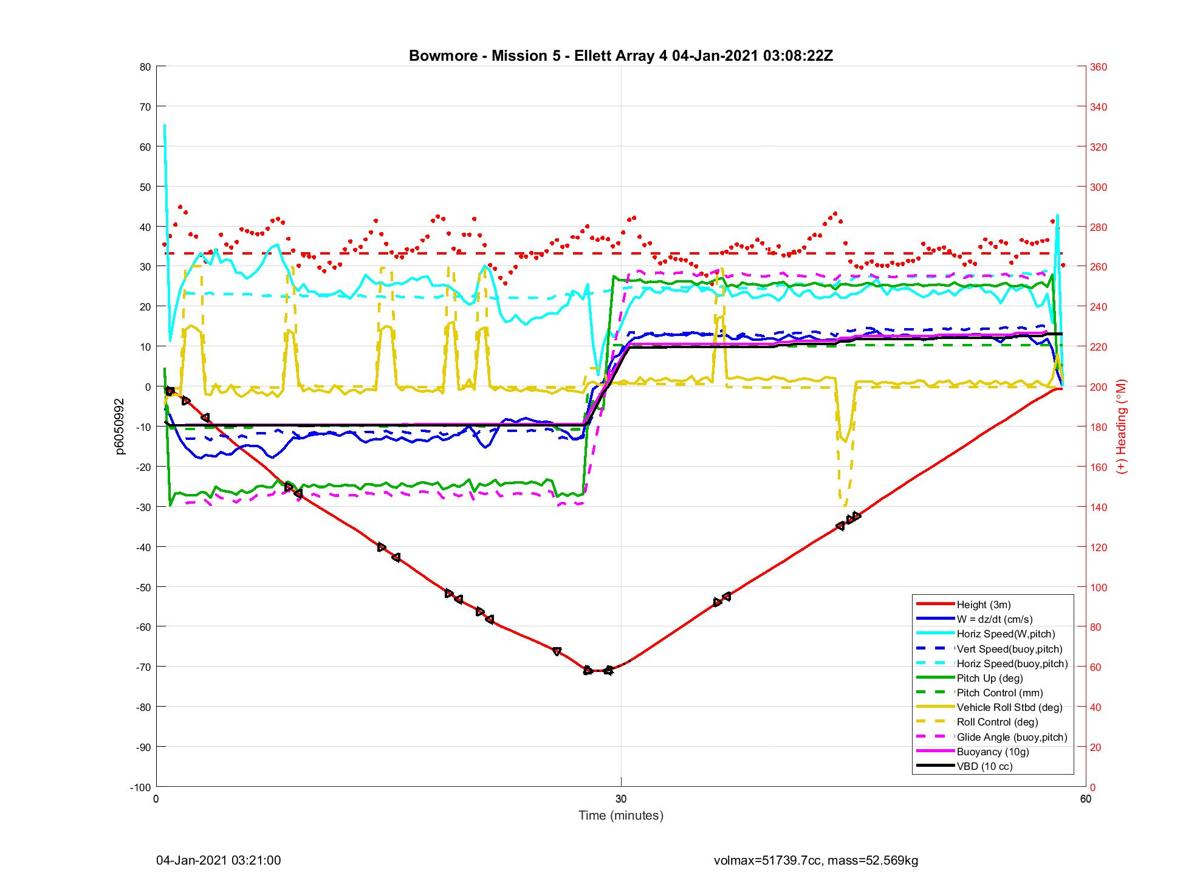Click the heading axis tick '220'
Image resolution: width=1200 pixels, height=885 pixels.
pos(1099,347)
